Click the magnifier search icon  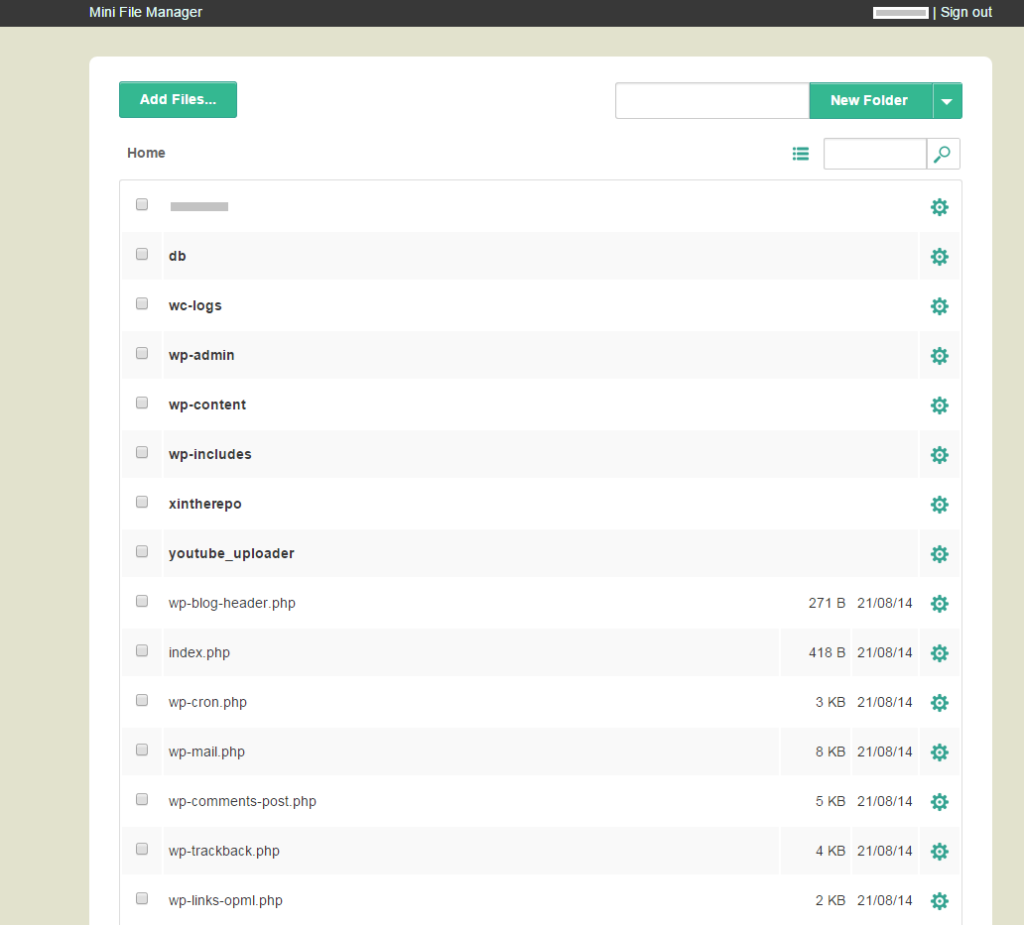click(942, 154)
